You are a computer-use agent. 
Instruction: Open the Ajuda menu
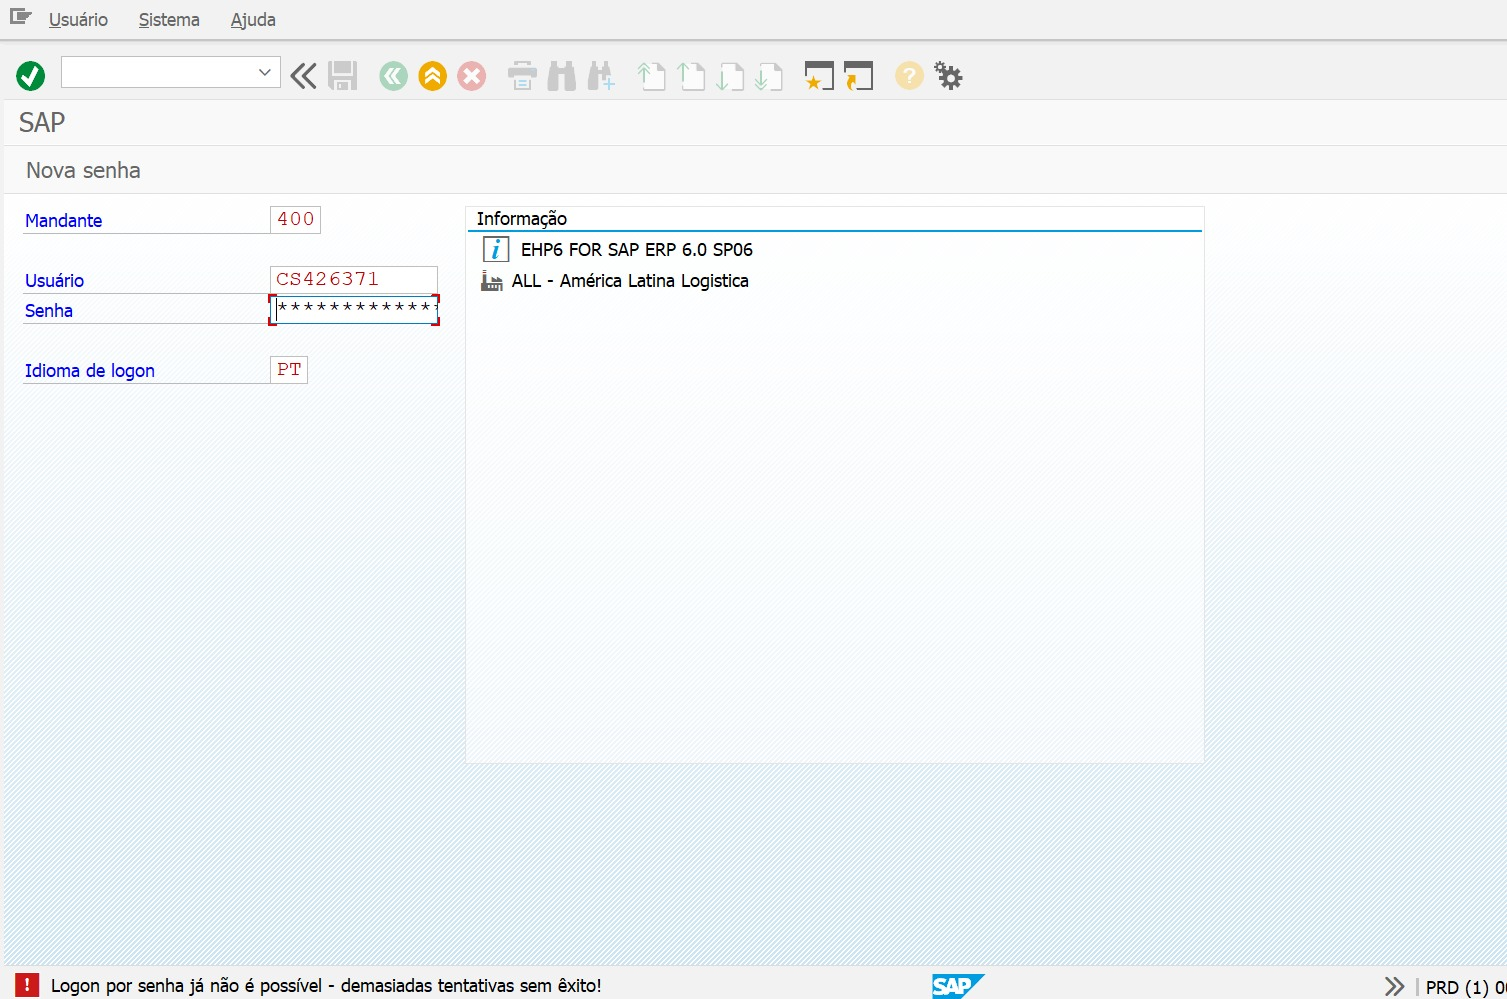coord(253,20)
